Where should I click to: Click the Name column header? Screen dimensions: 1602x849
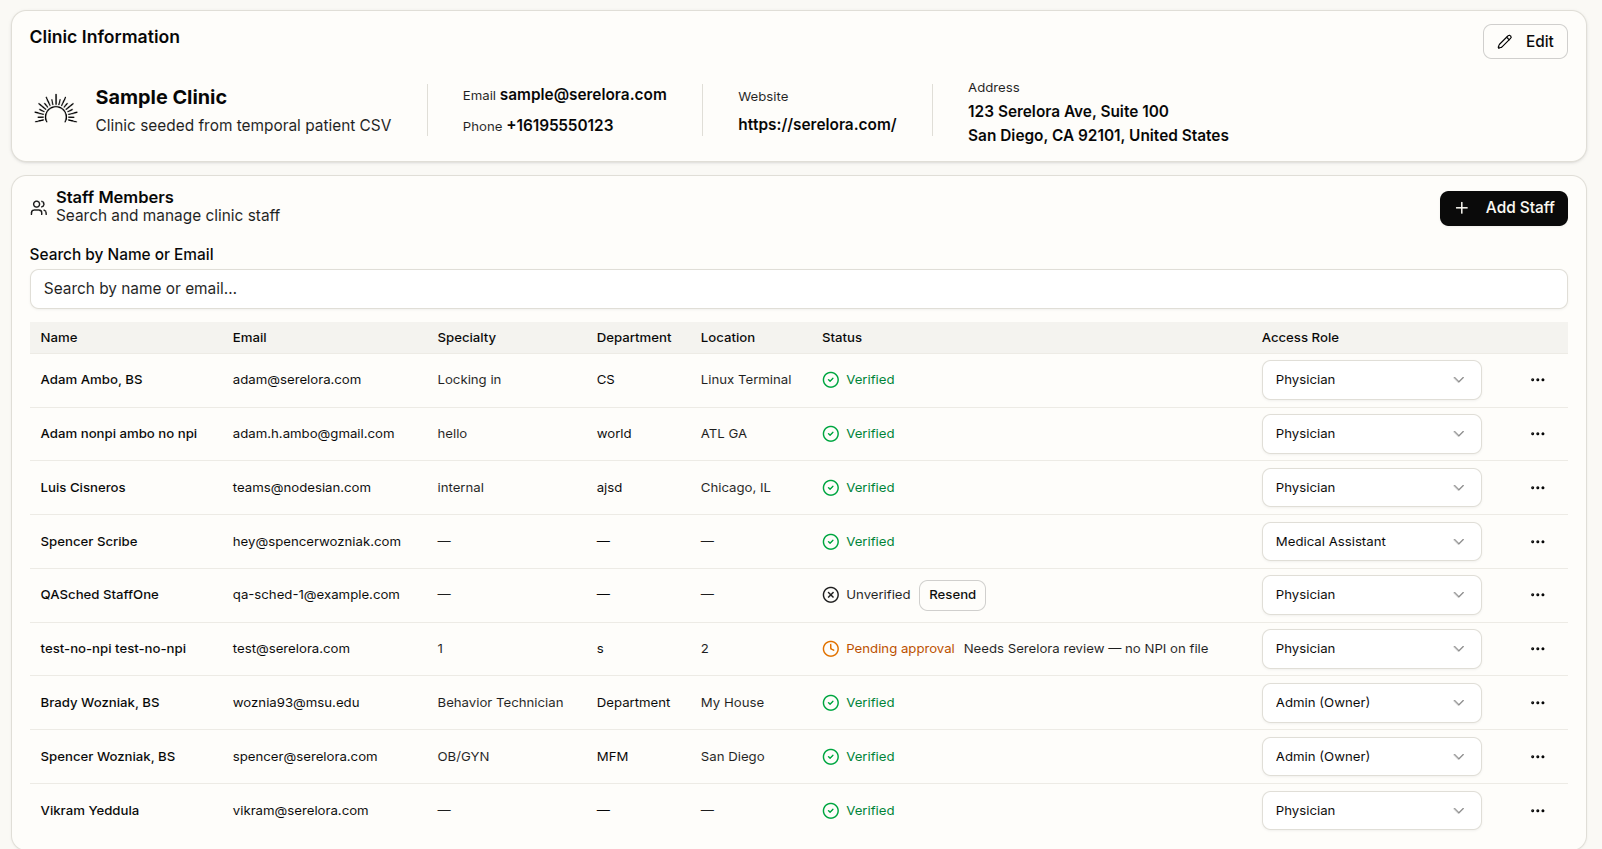pos(59,338)
